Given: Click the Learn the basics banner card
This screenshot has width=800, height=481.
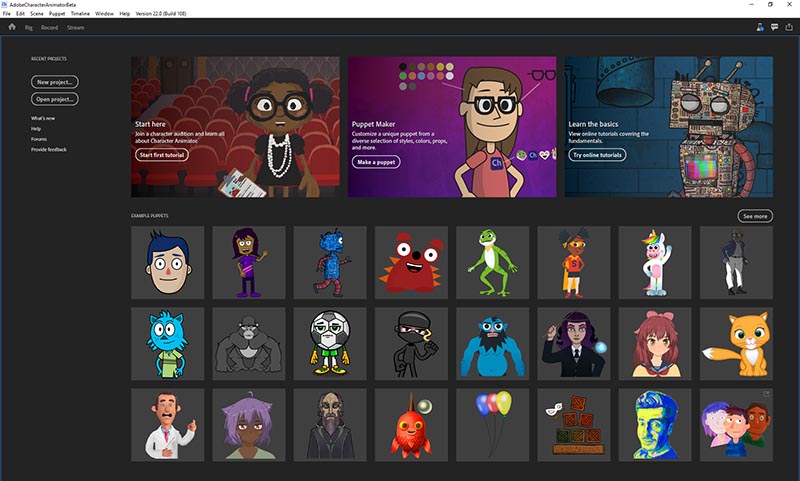Looking at the screenshot, I should pyautogui.click(x=669, y=126).
